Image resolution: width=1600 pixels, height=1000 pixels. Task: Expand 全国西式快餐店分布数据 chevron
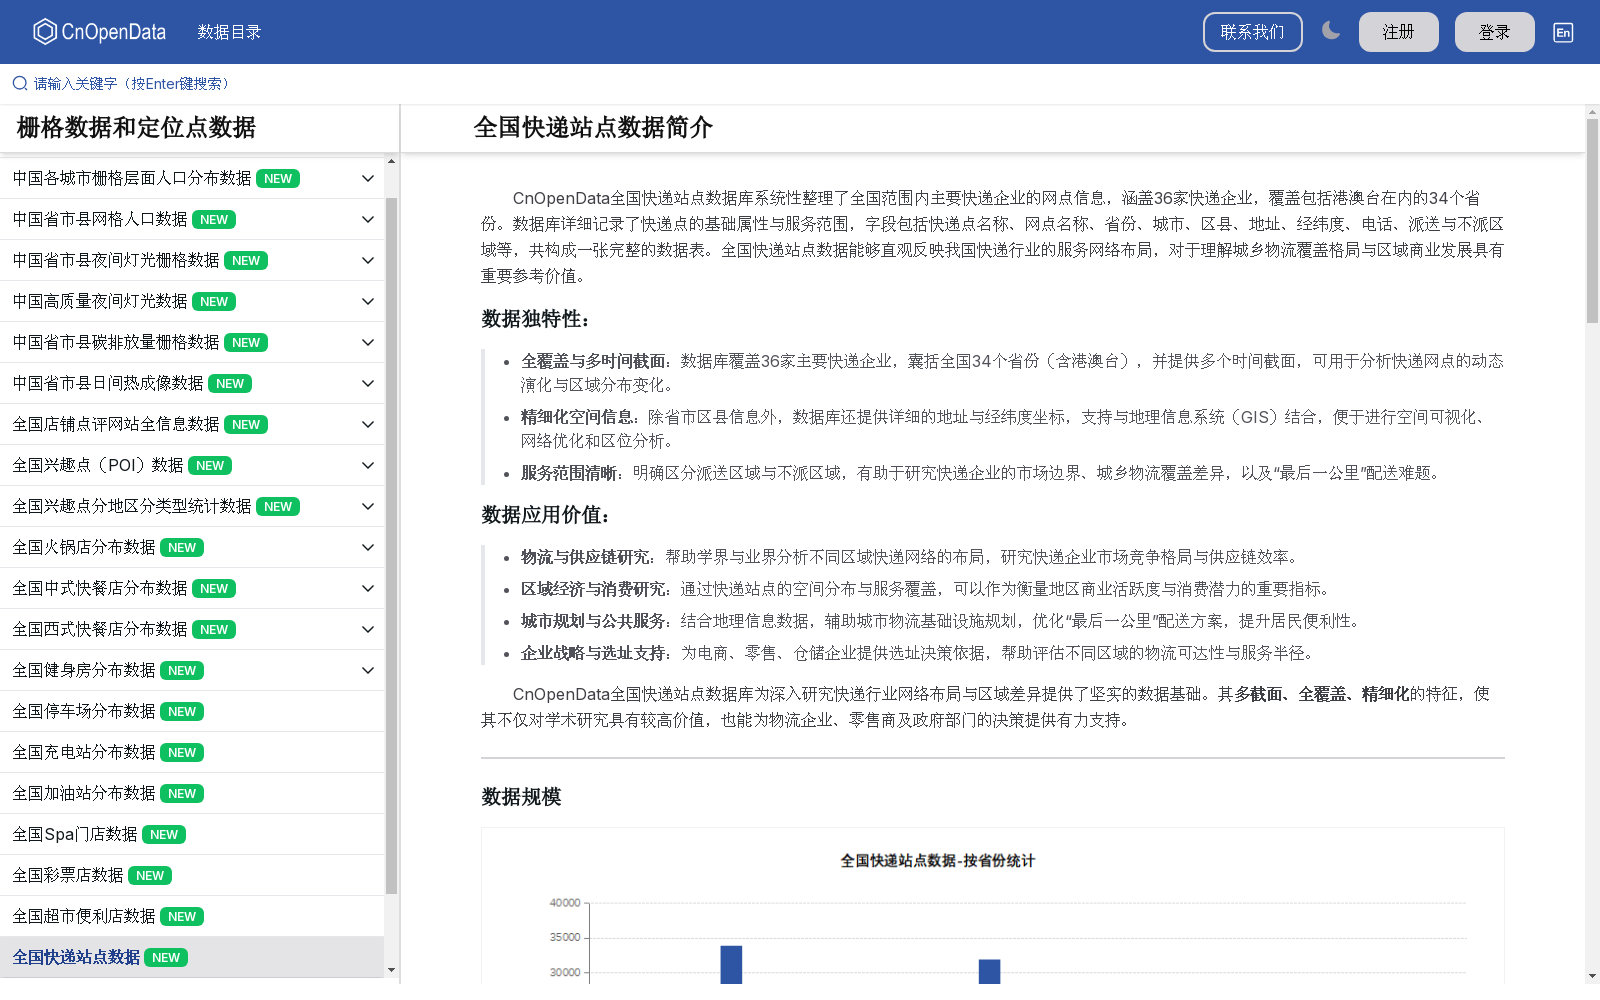tap(368, 629)
